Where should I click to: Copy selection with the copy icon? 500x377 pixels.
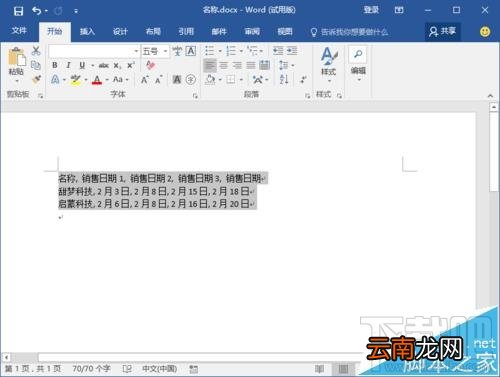pos(36,65)
